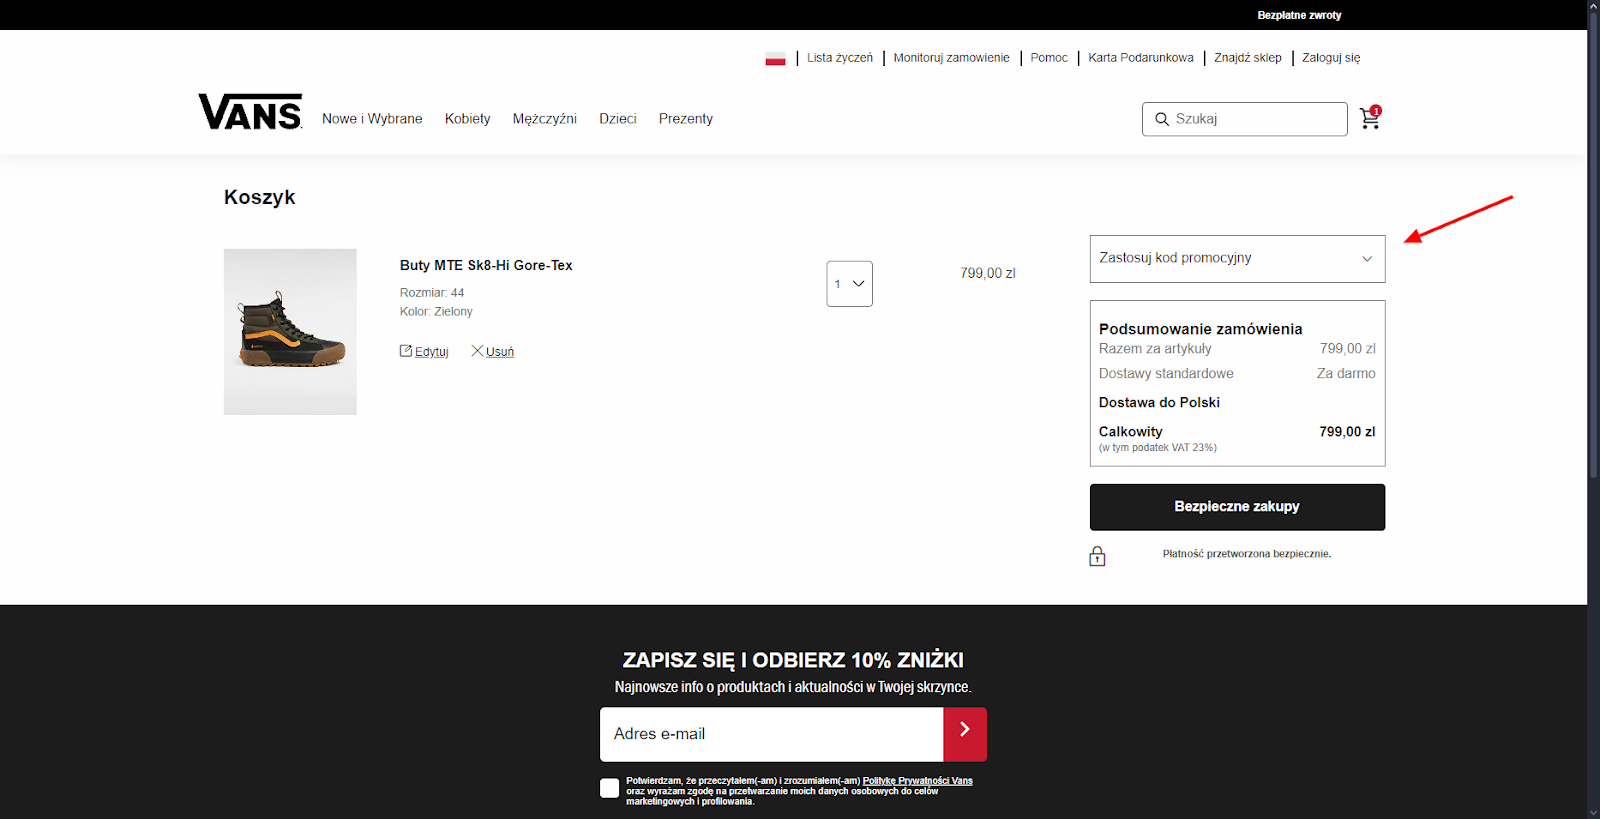This screenshot has height=819, width=1600.
Task: Click Buty MTE Sk8-Hi Gore-Tex product title
Action: point(486,265)
